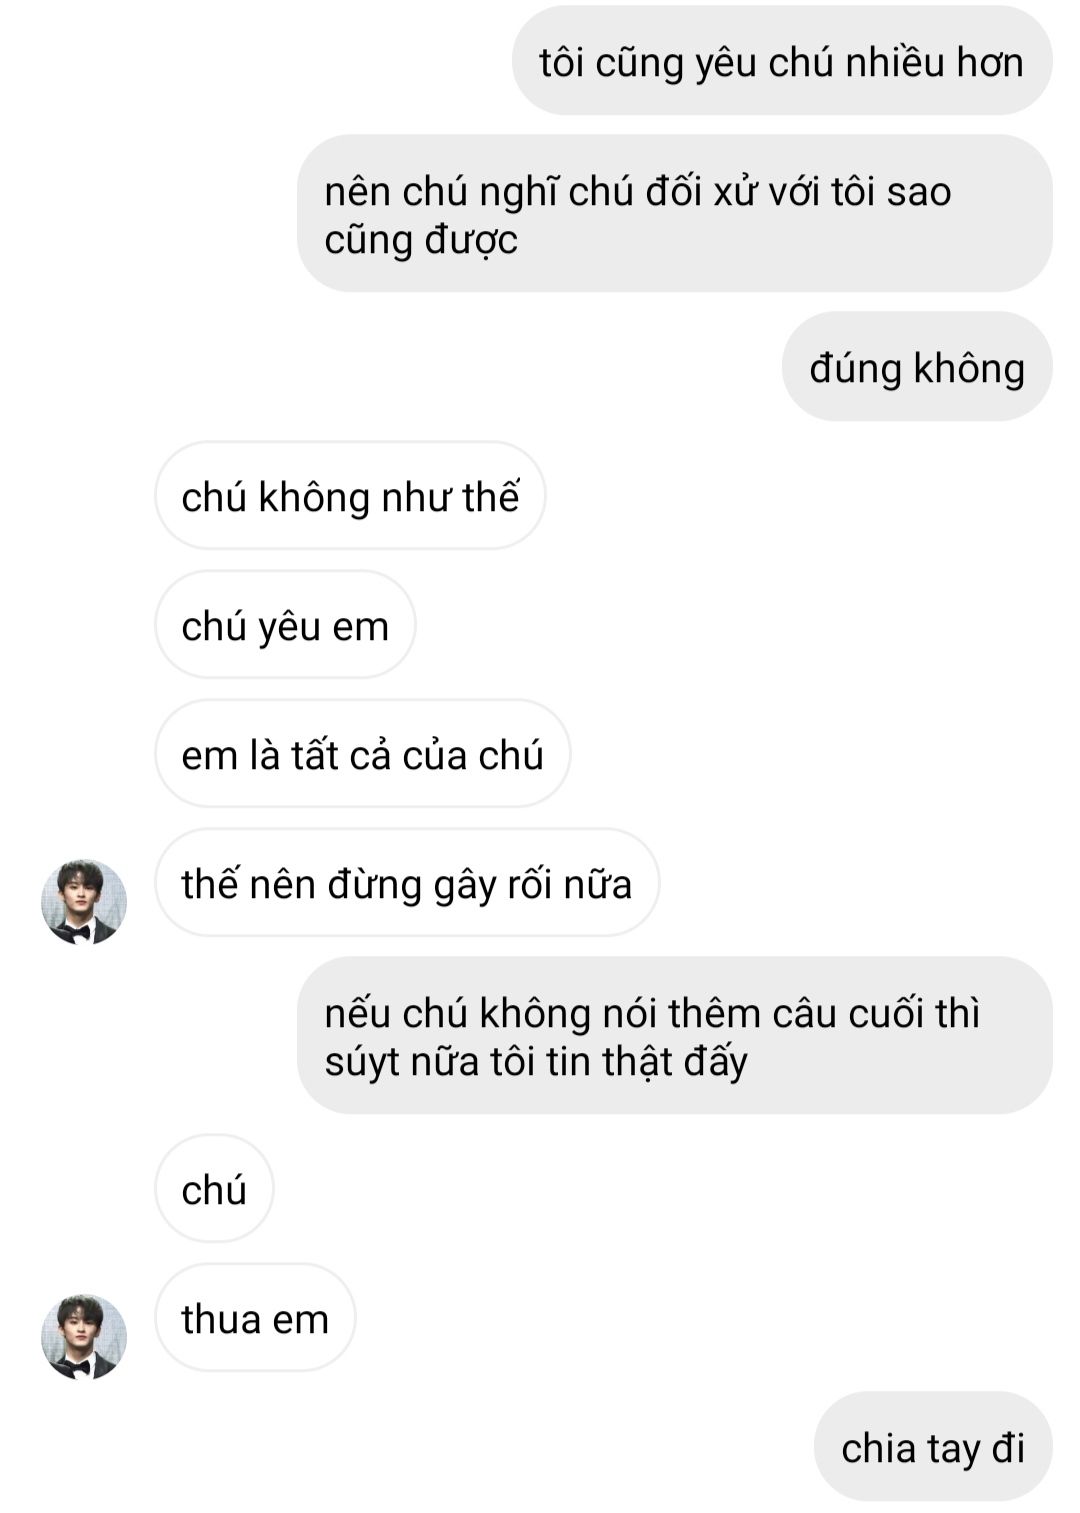Click the word 'không' in 'đúng không' bubble
The height and width of the screenshot is (1513, 1080).
(969, 368)
